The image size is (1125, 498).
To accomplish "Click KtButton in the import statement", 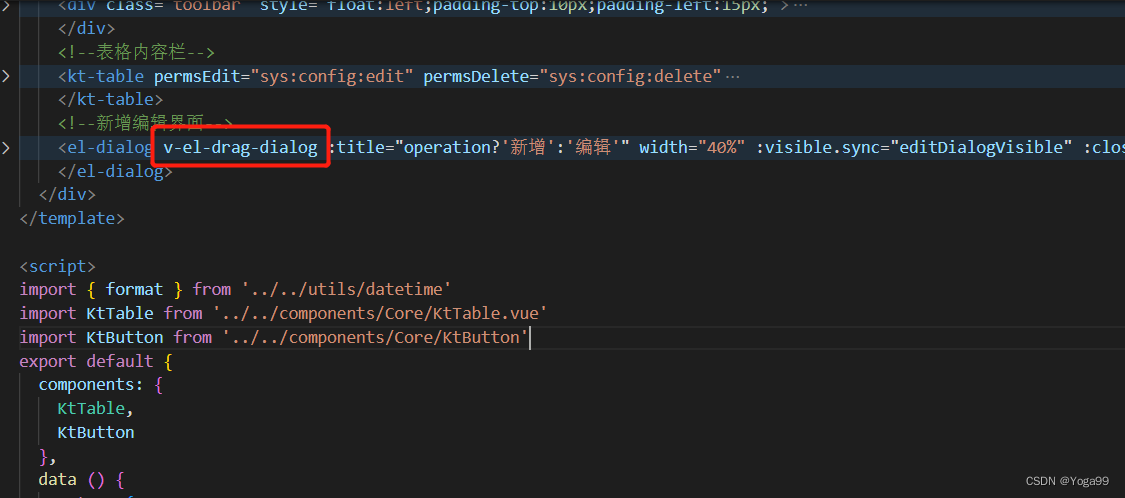I will pyautogui.click(x=125, y=337).
